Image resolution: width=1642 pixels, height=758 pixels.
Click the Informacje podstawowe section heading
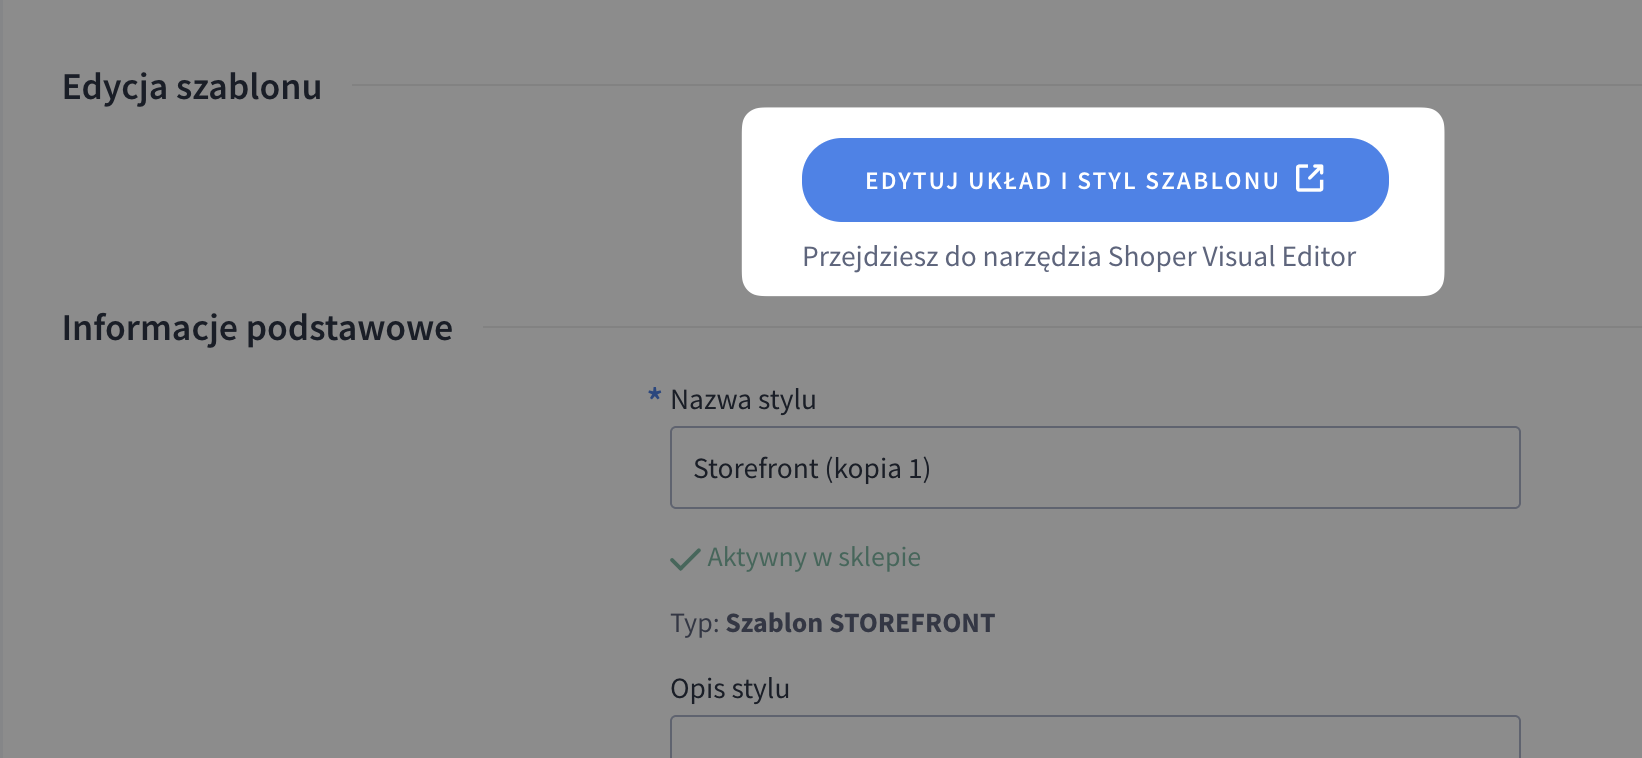click(x=257, y=328)
